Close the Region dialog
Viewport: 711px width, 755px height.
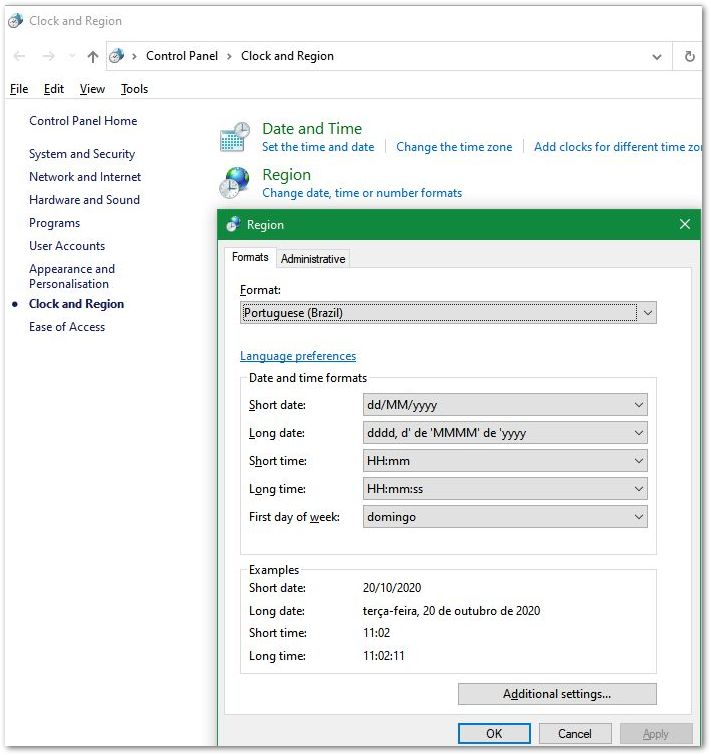click(685, 224)
